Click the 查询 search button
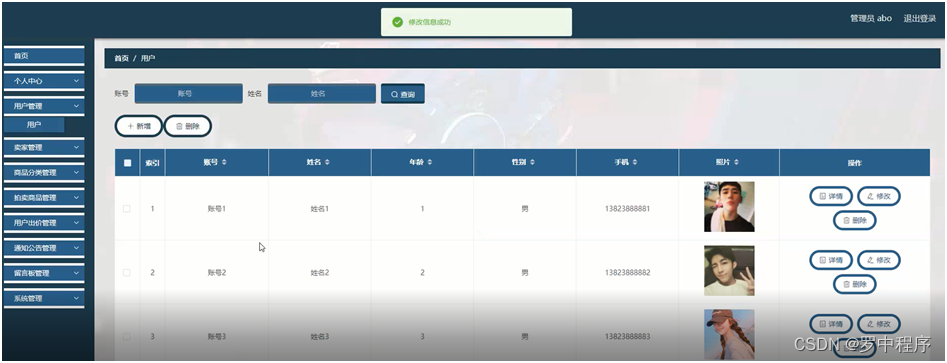The height and width of the screenshot is (363, 947). pyautogui.click(x=402, y=94)
